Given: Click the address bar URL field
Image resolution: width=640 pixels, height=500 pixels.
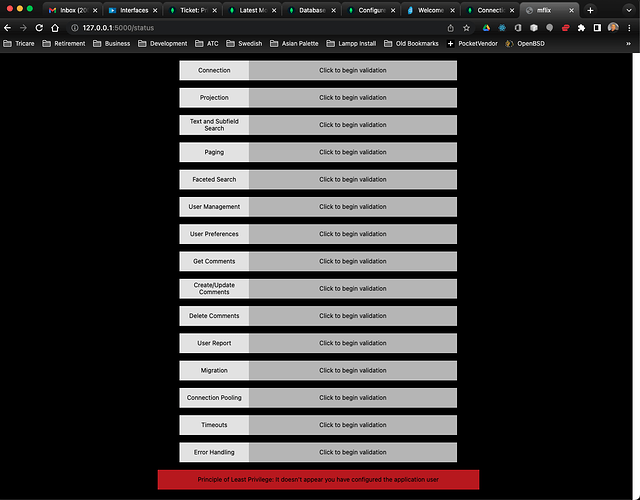Looking at the screenshot, I should coord(257,28).
